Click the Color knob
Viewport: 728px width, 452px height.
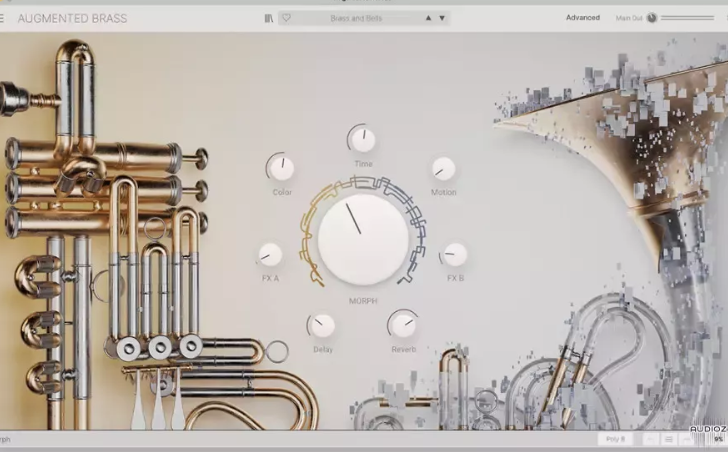[282, 168]
